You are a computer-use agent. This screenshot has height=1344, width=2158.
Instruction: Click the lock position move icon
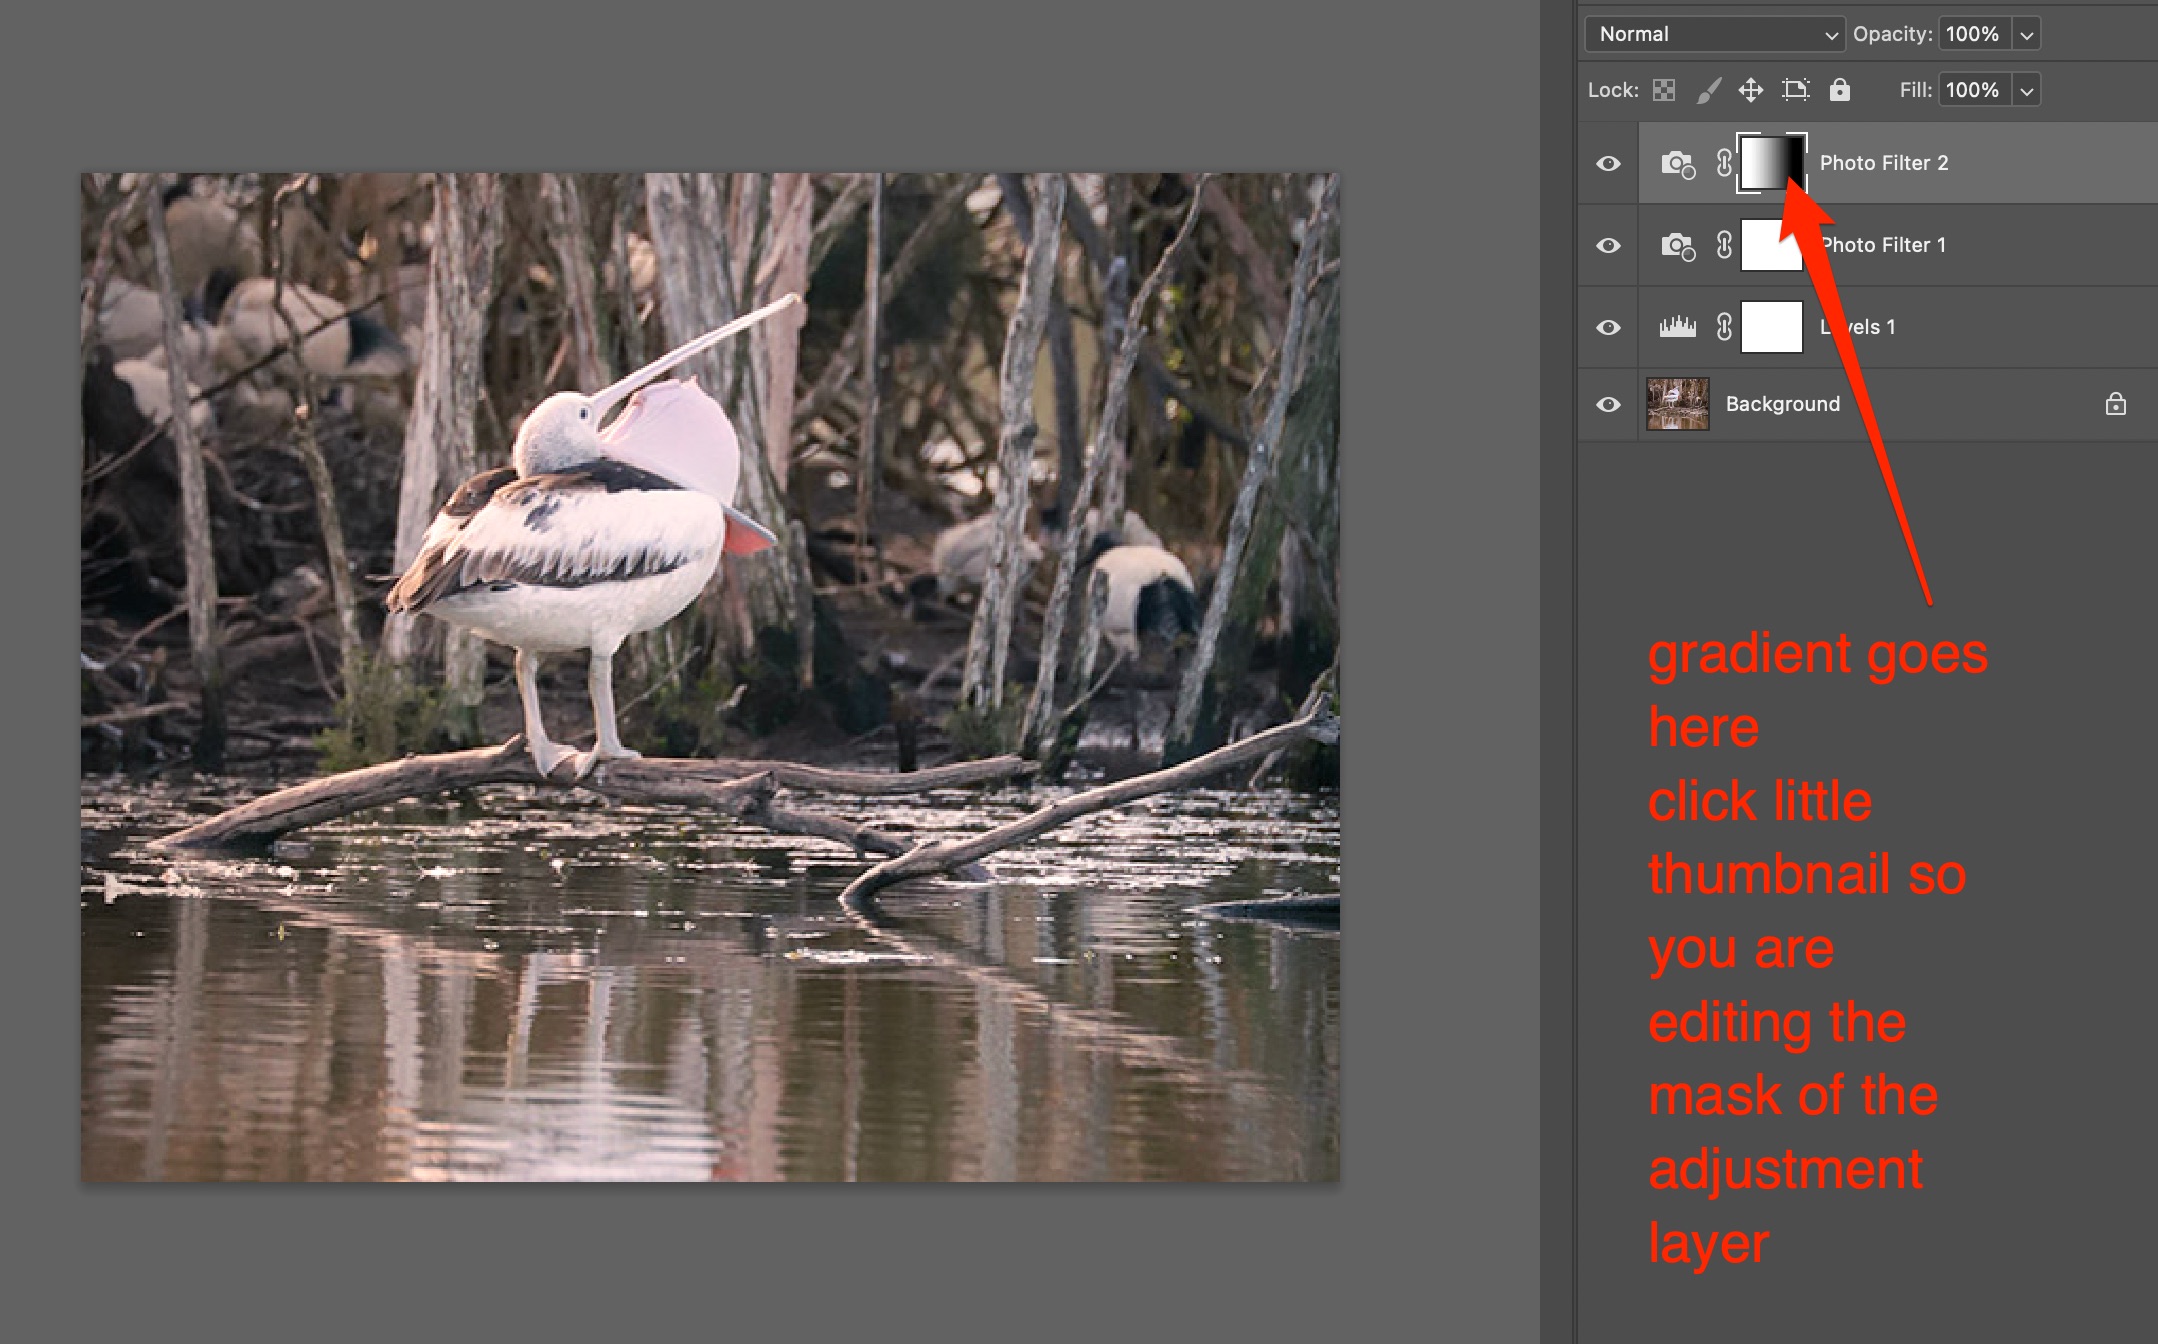click(x=1750, y=90)
